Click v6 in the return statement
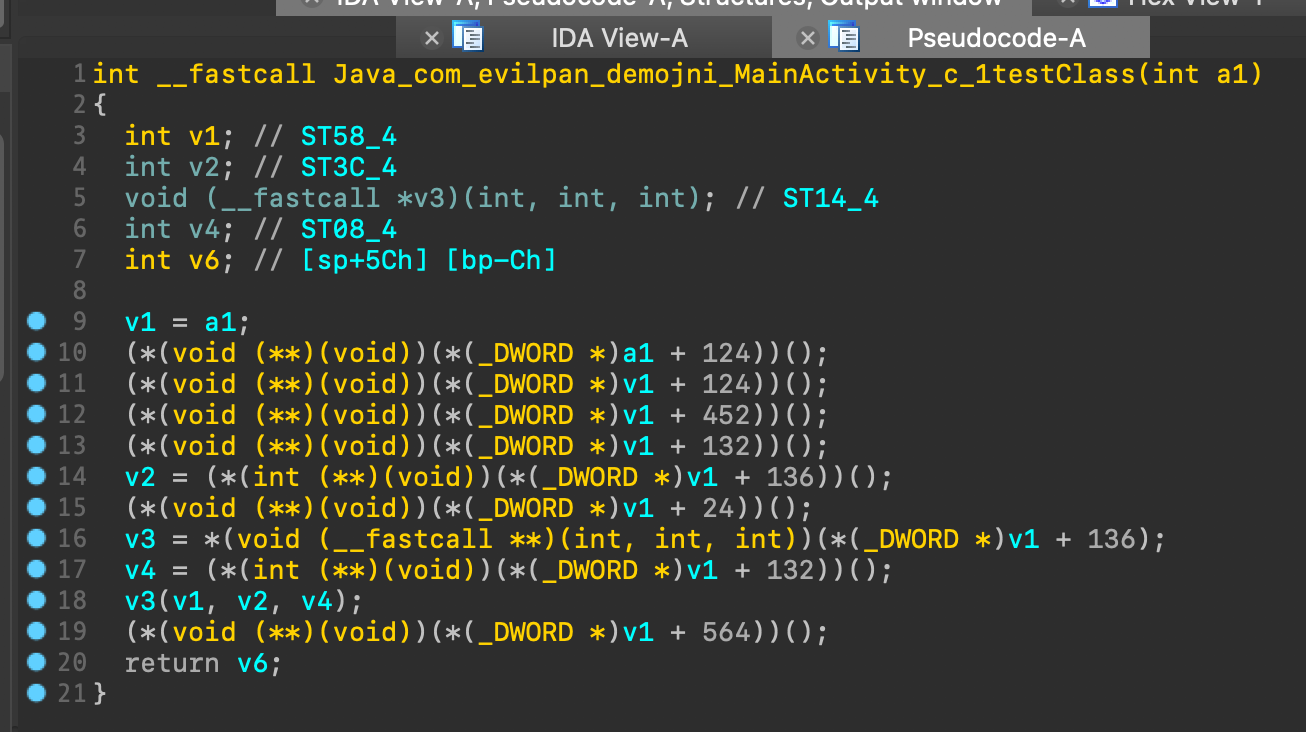Screen dimensions: 1306x732 pos(252,663)
